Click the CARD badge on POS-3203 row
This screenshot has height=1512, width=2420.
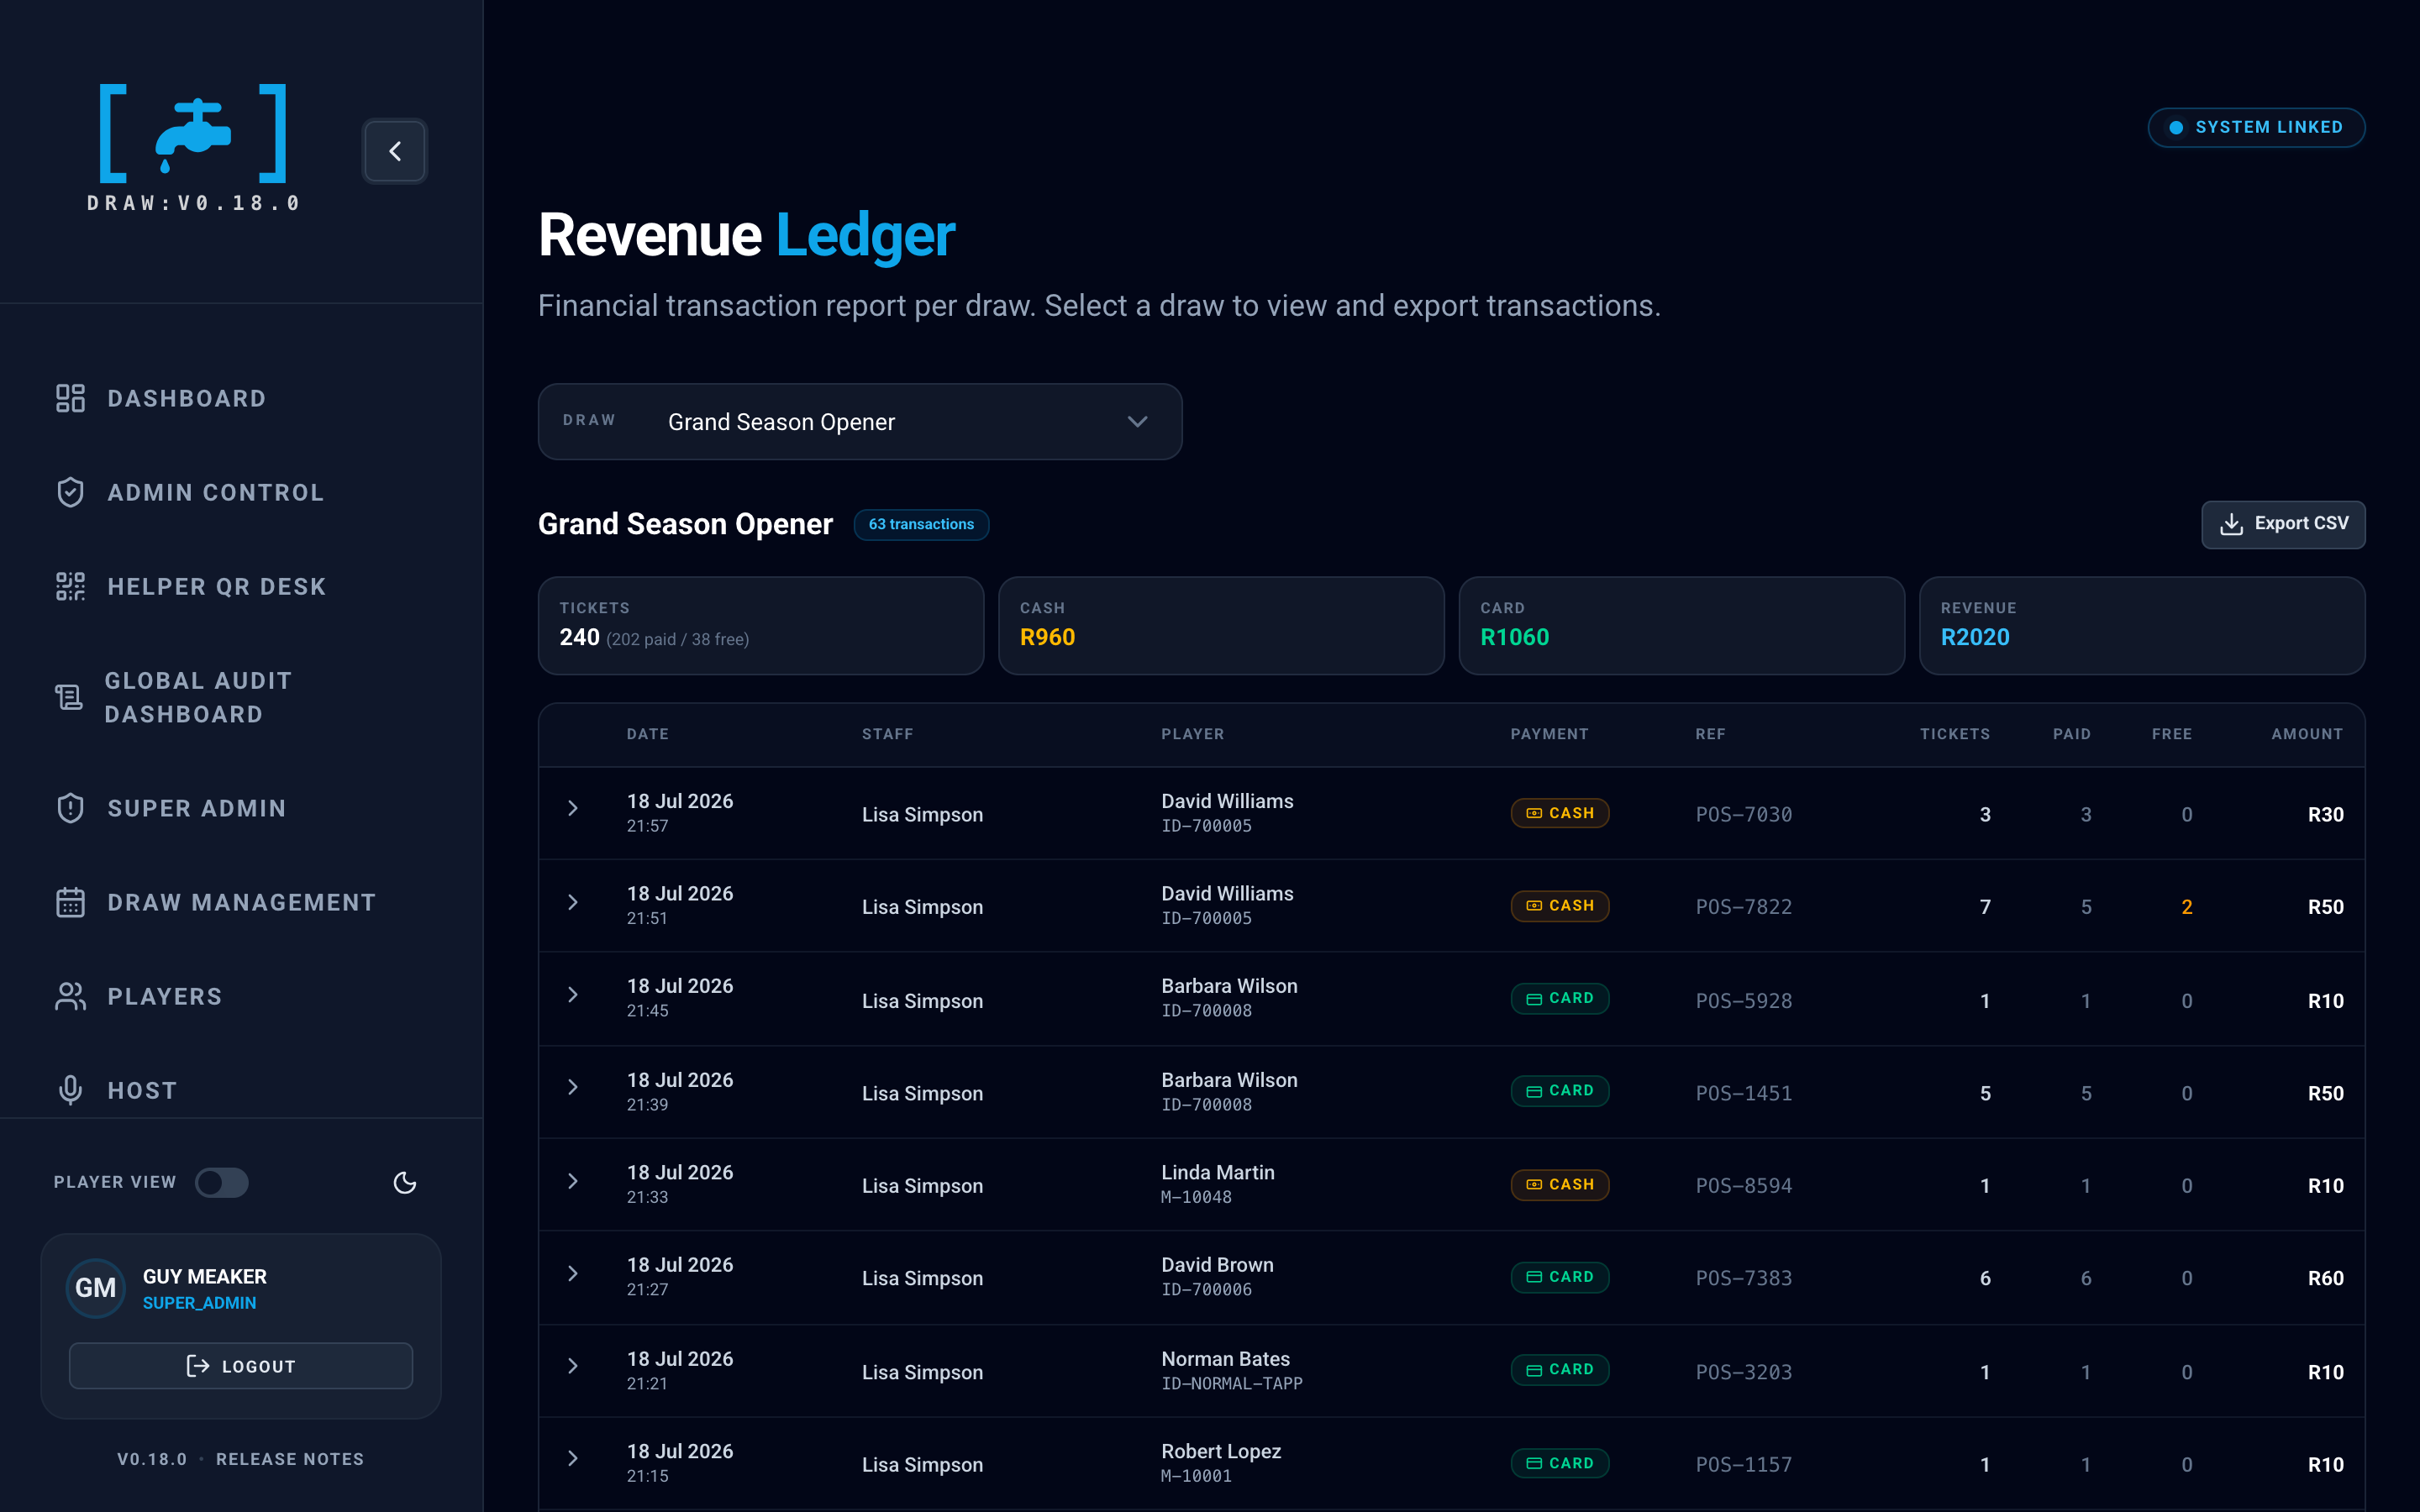[1560, 1370]
